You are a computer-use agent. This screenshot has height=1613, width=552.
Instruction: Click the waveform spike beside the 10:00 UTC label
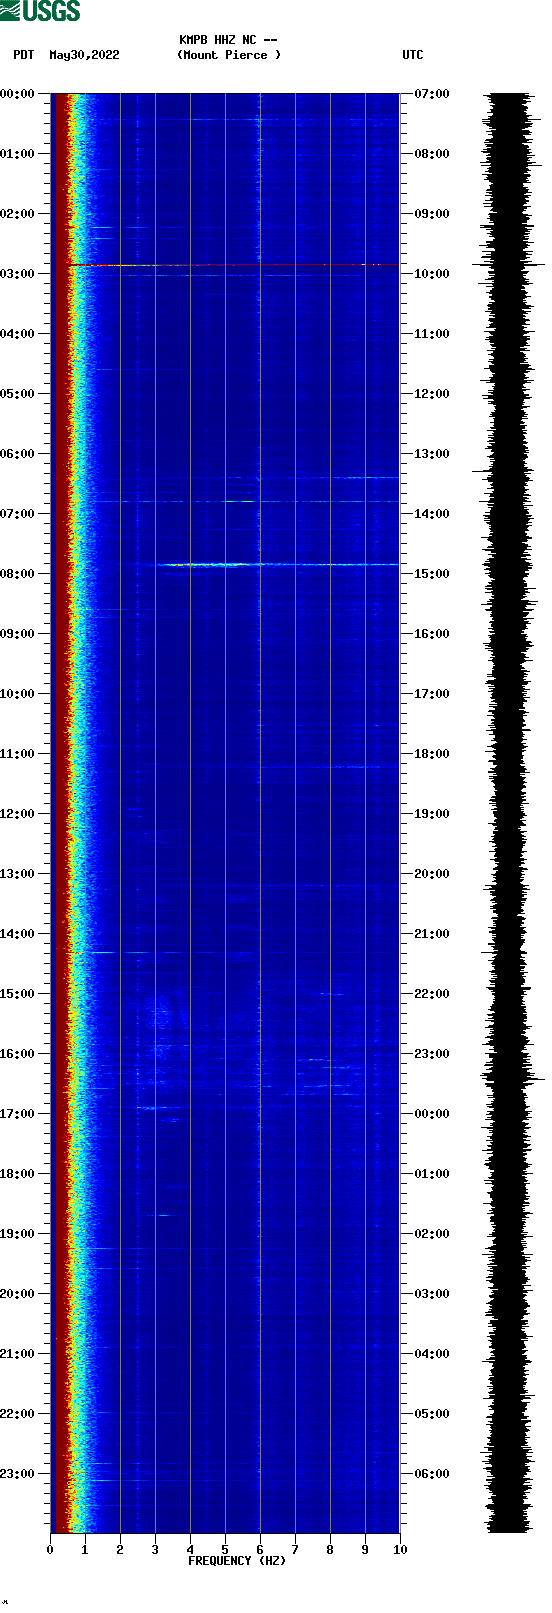(x=509, y=265)
